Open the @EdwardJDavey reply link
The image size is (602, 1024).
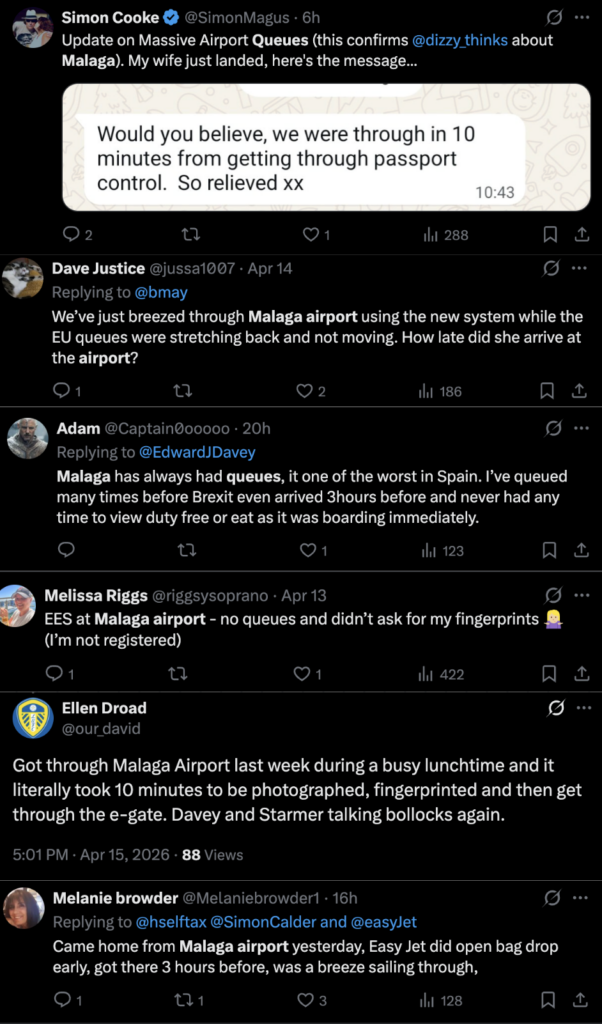pos(199,453)
